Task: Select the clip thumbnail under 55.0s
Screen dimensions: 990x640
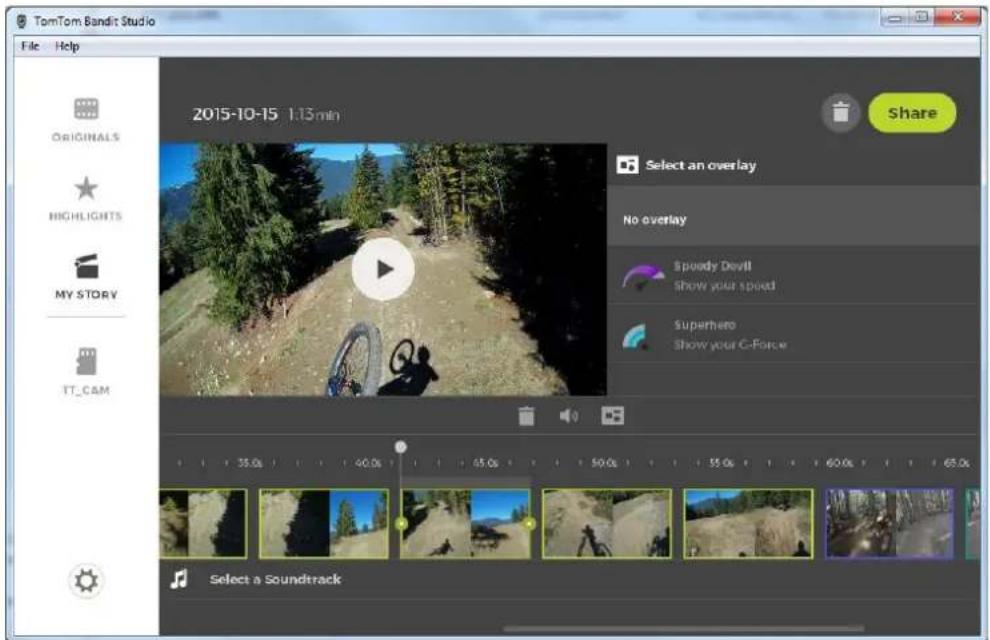Action: point(748,524)
